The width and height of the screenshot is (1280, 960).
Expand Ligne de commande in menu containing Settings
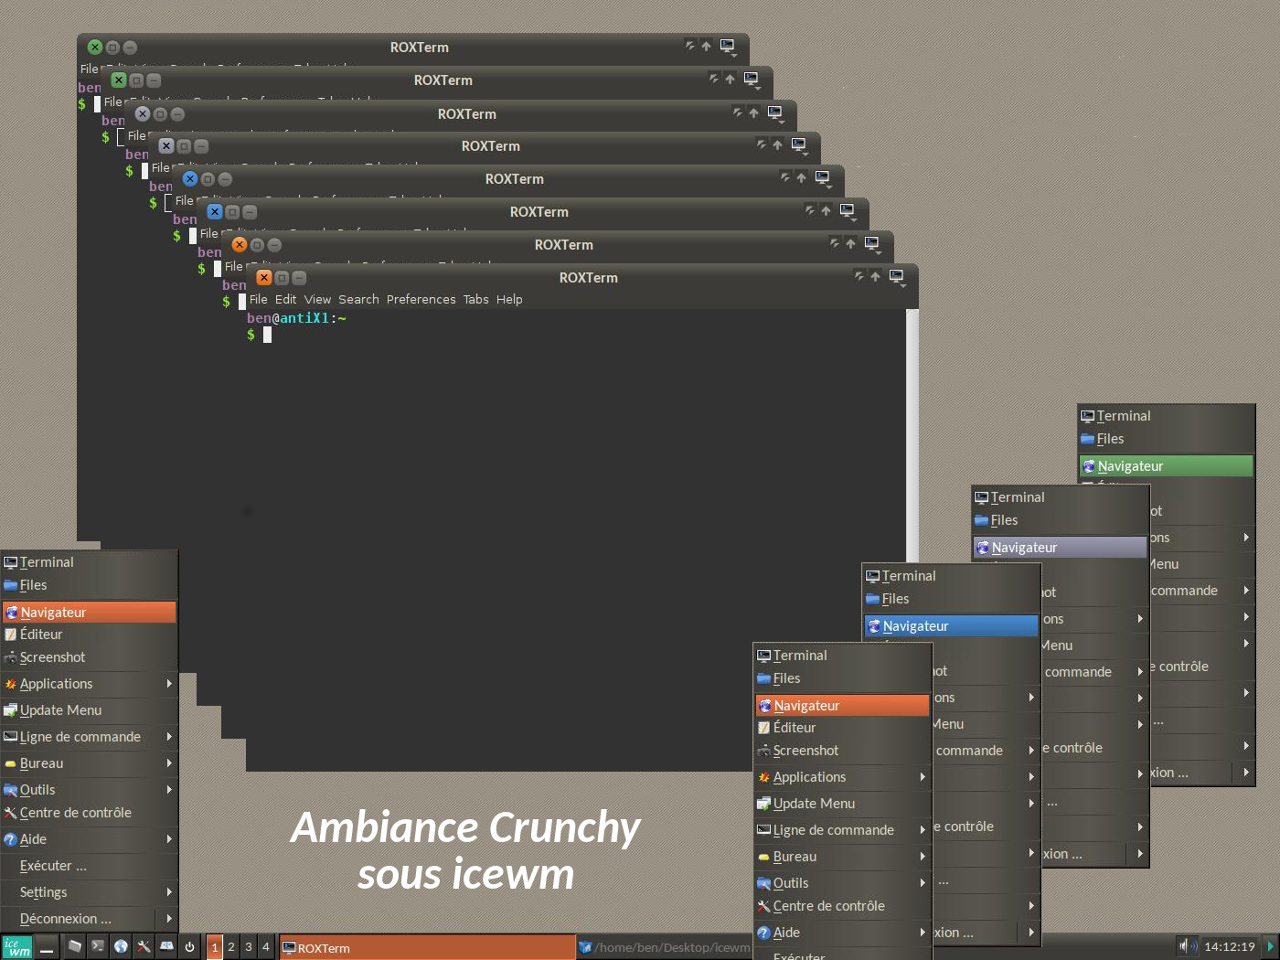(169, 737)
